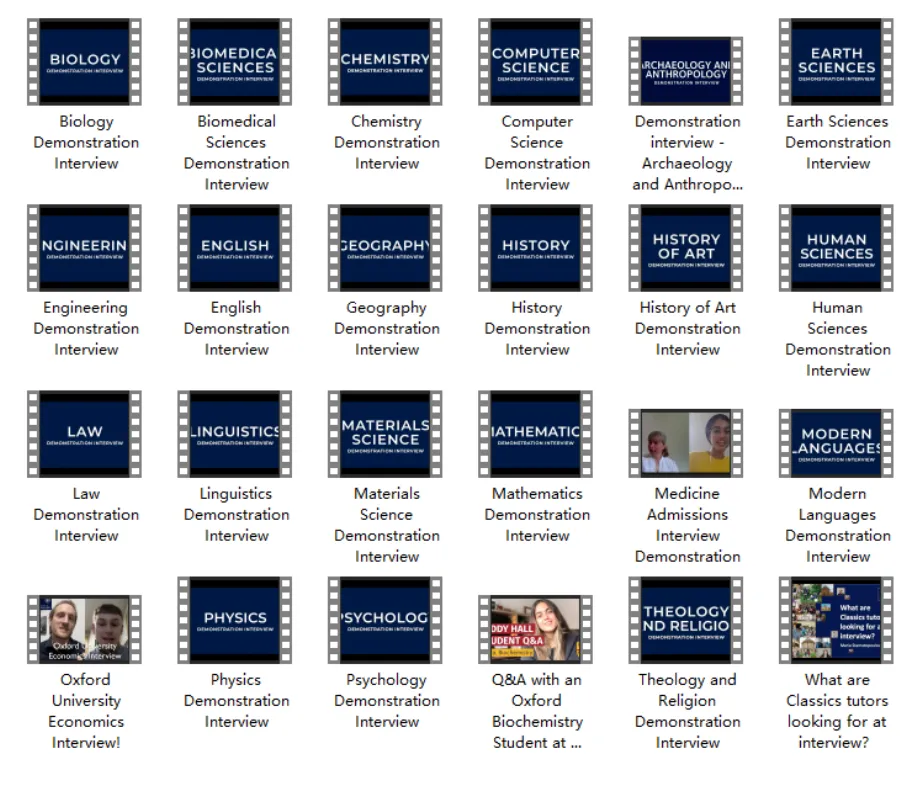Select the Materials Science video icon

pos(385,434)
